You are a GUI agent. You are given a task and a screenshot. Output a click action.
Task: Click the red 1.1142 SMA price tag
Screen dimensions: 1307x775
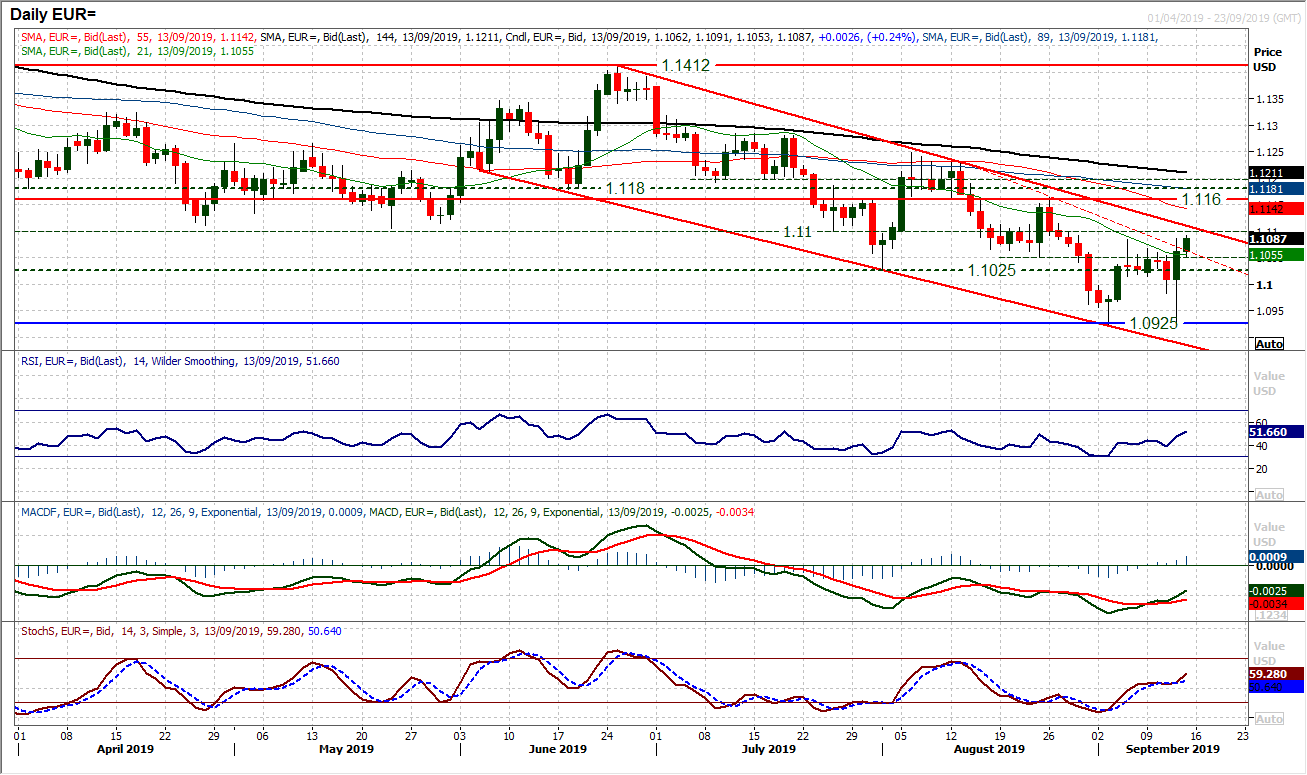(1277, 208)
